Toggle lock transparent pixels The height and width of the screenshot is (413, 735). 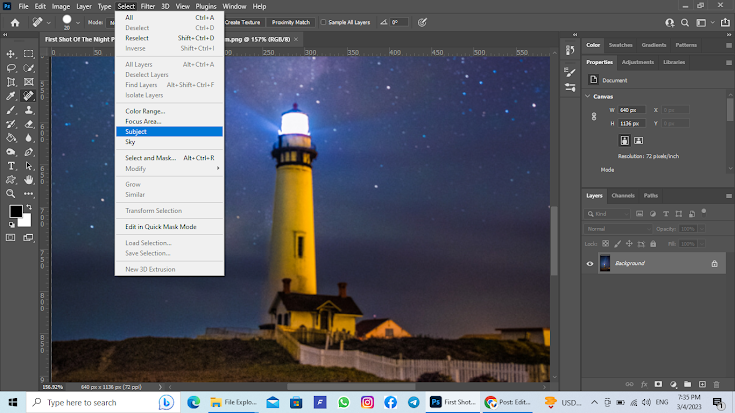click(x=606, y=244)
